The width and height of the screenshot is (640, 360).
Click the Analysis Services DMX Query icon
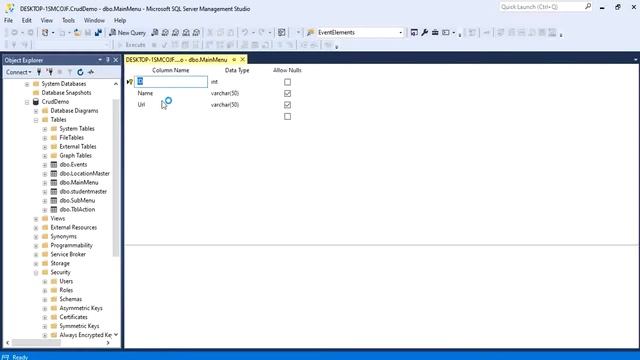176,33
